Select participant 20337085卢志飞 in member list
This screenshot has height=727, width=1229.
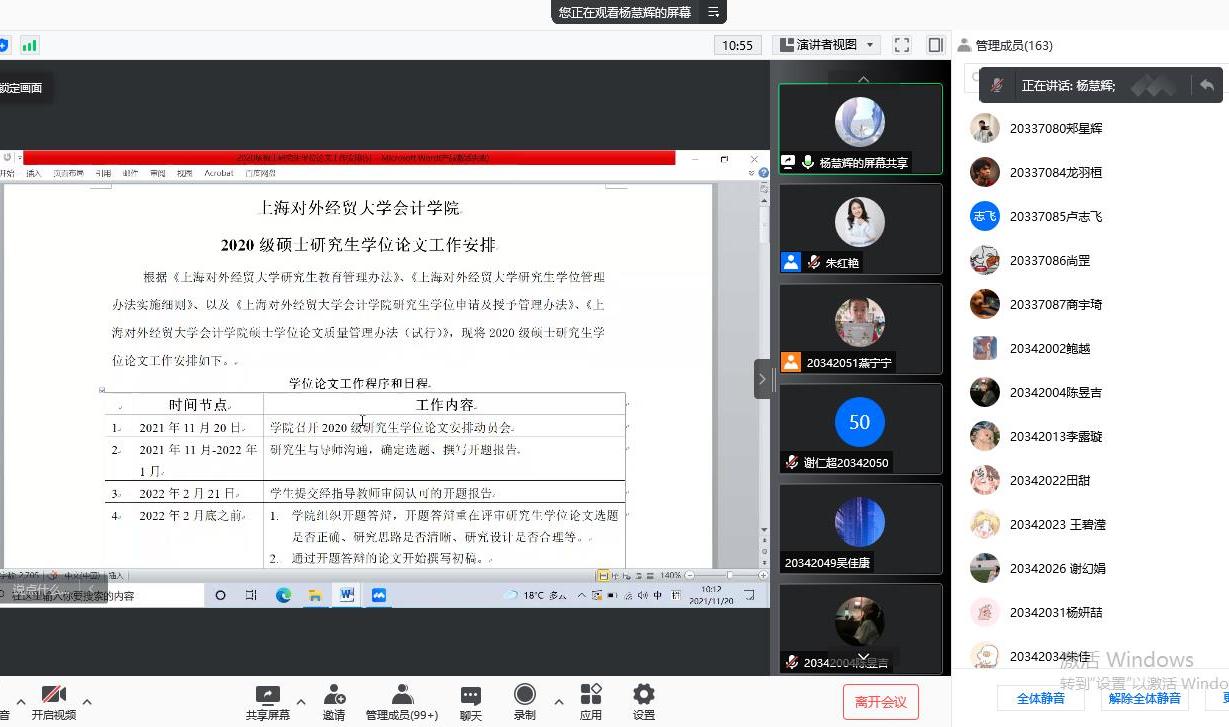click(1055, 216)
